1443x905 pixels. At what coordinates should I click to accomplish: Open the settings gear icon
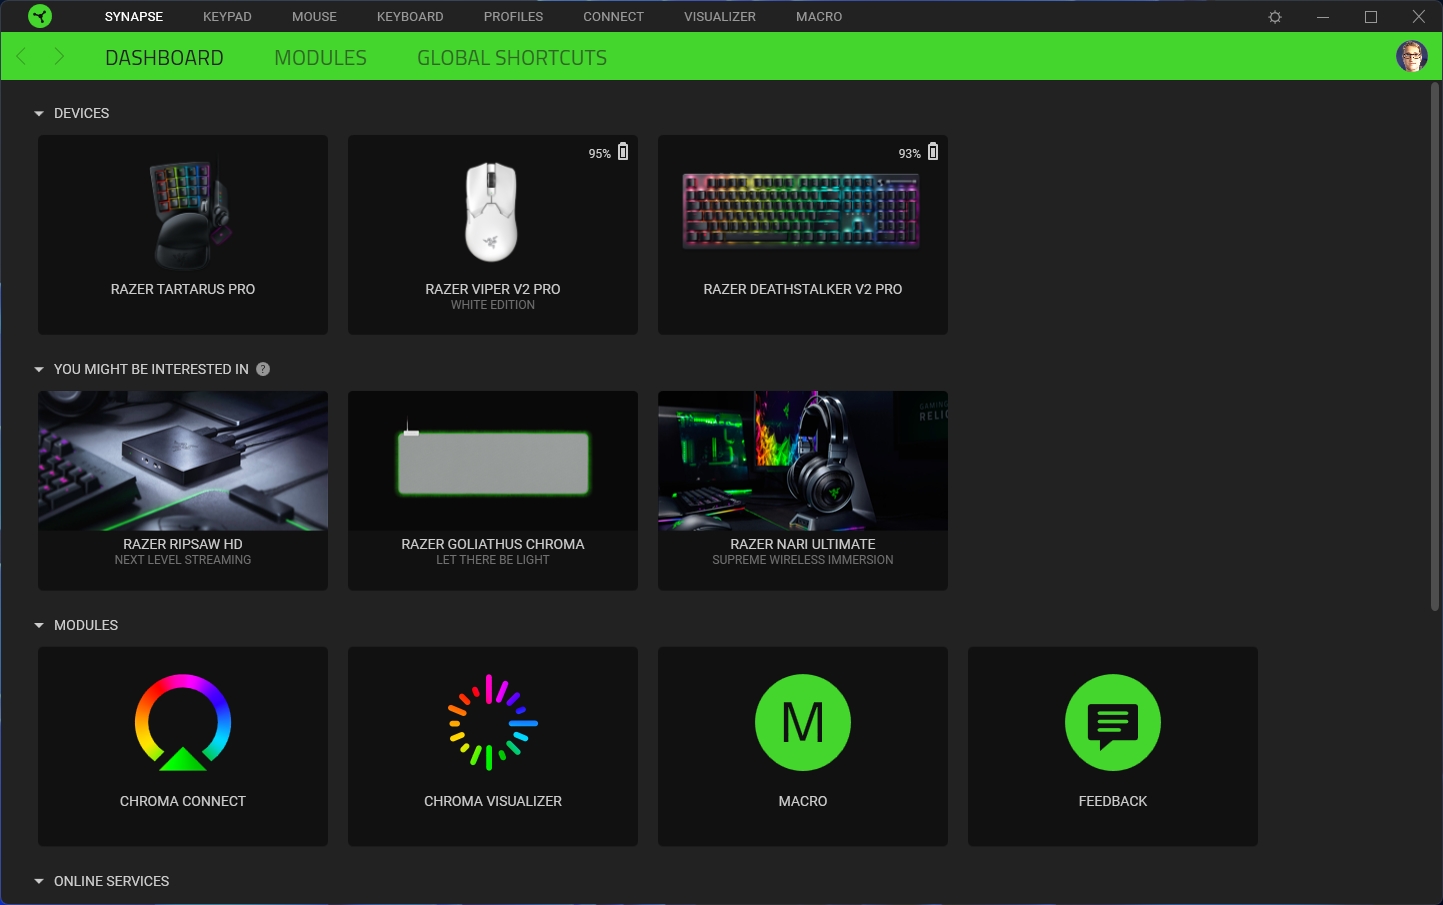coord(1275,17)
